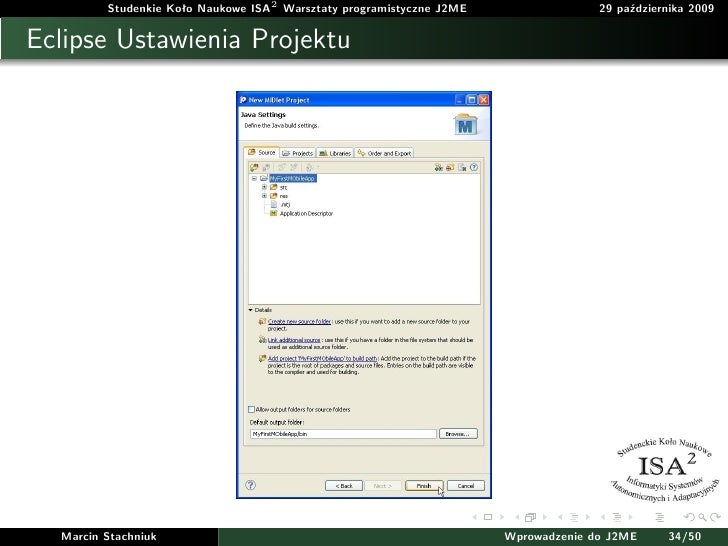Enable Allow output folders for source folders
This screenshot has width=728, height=546.
pos(251,410)
